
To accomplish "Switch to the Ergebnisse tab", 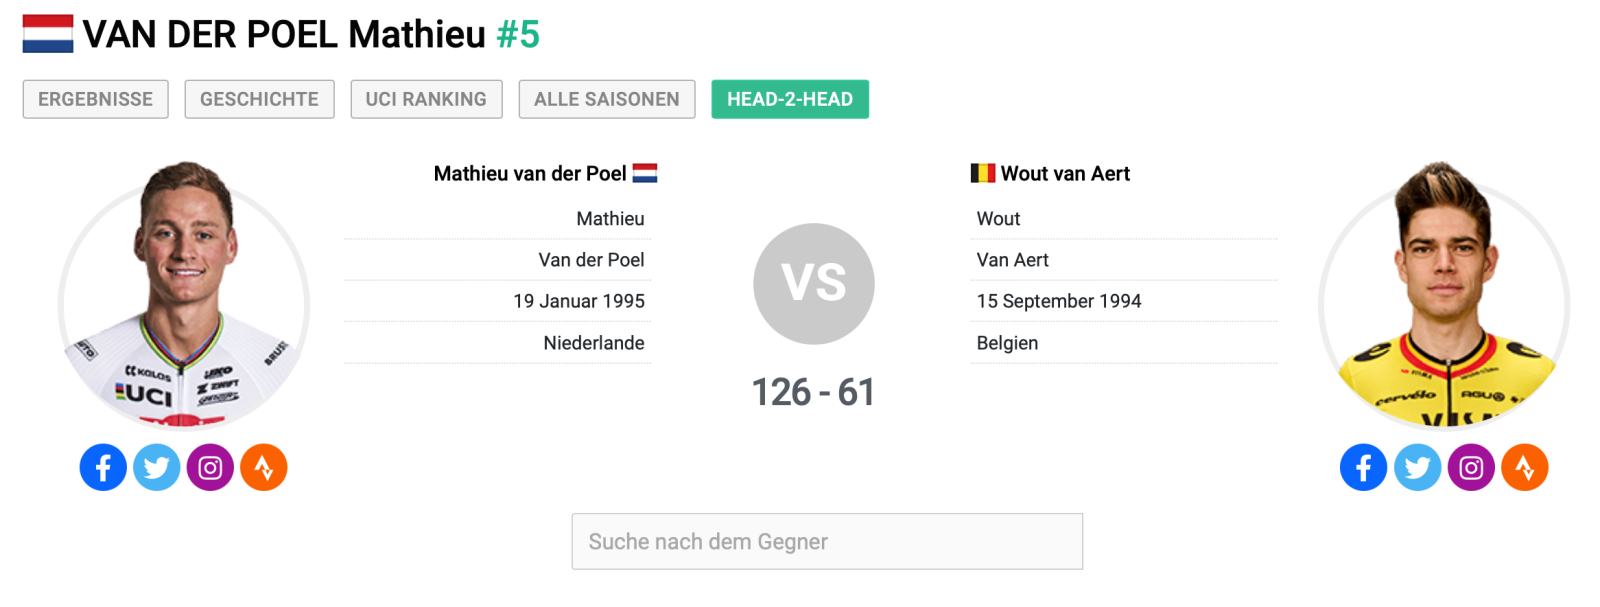I will (x=96, y=99).
